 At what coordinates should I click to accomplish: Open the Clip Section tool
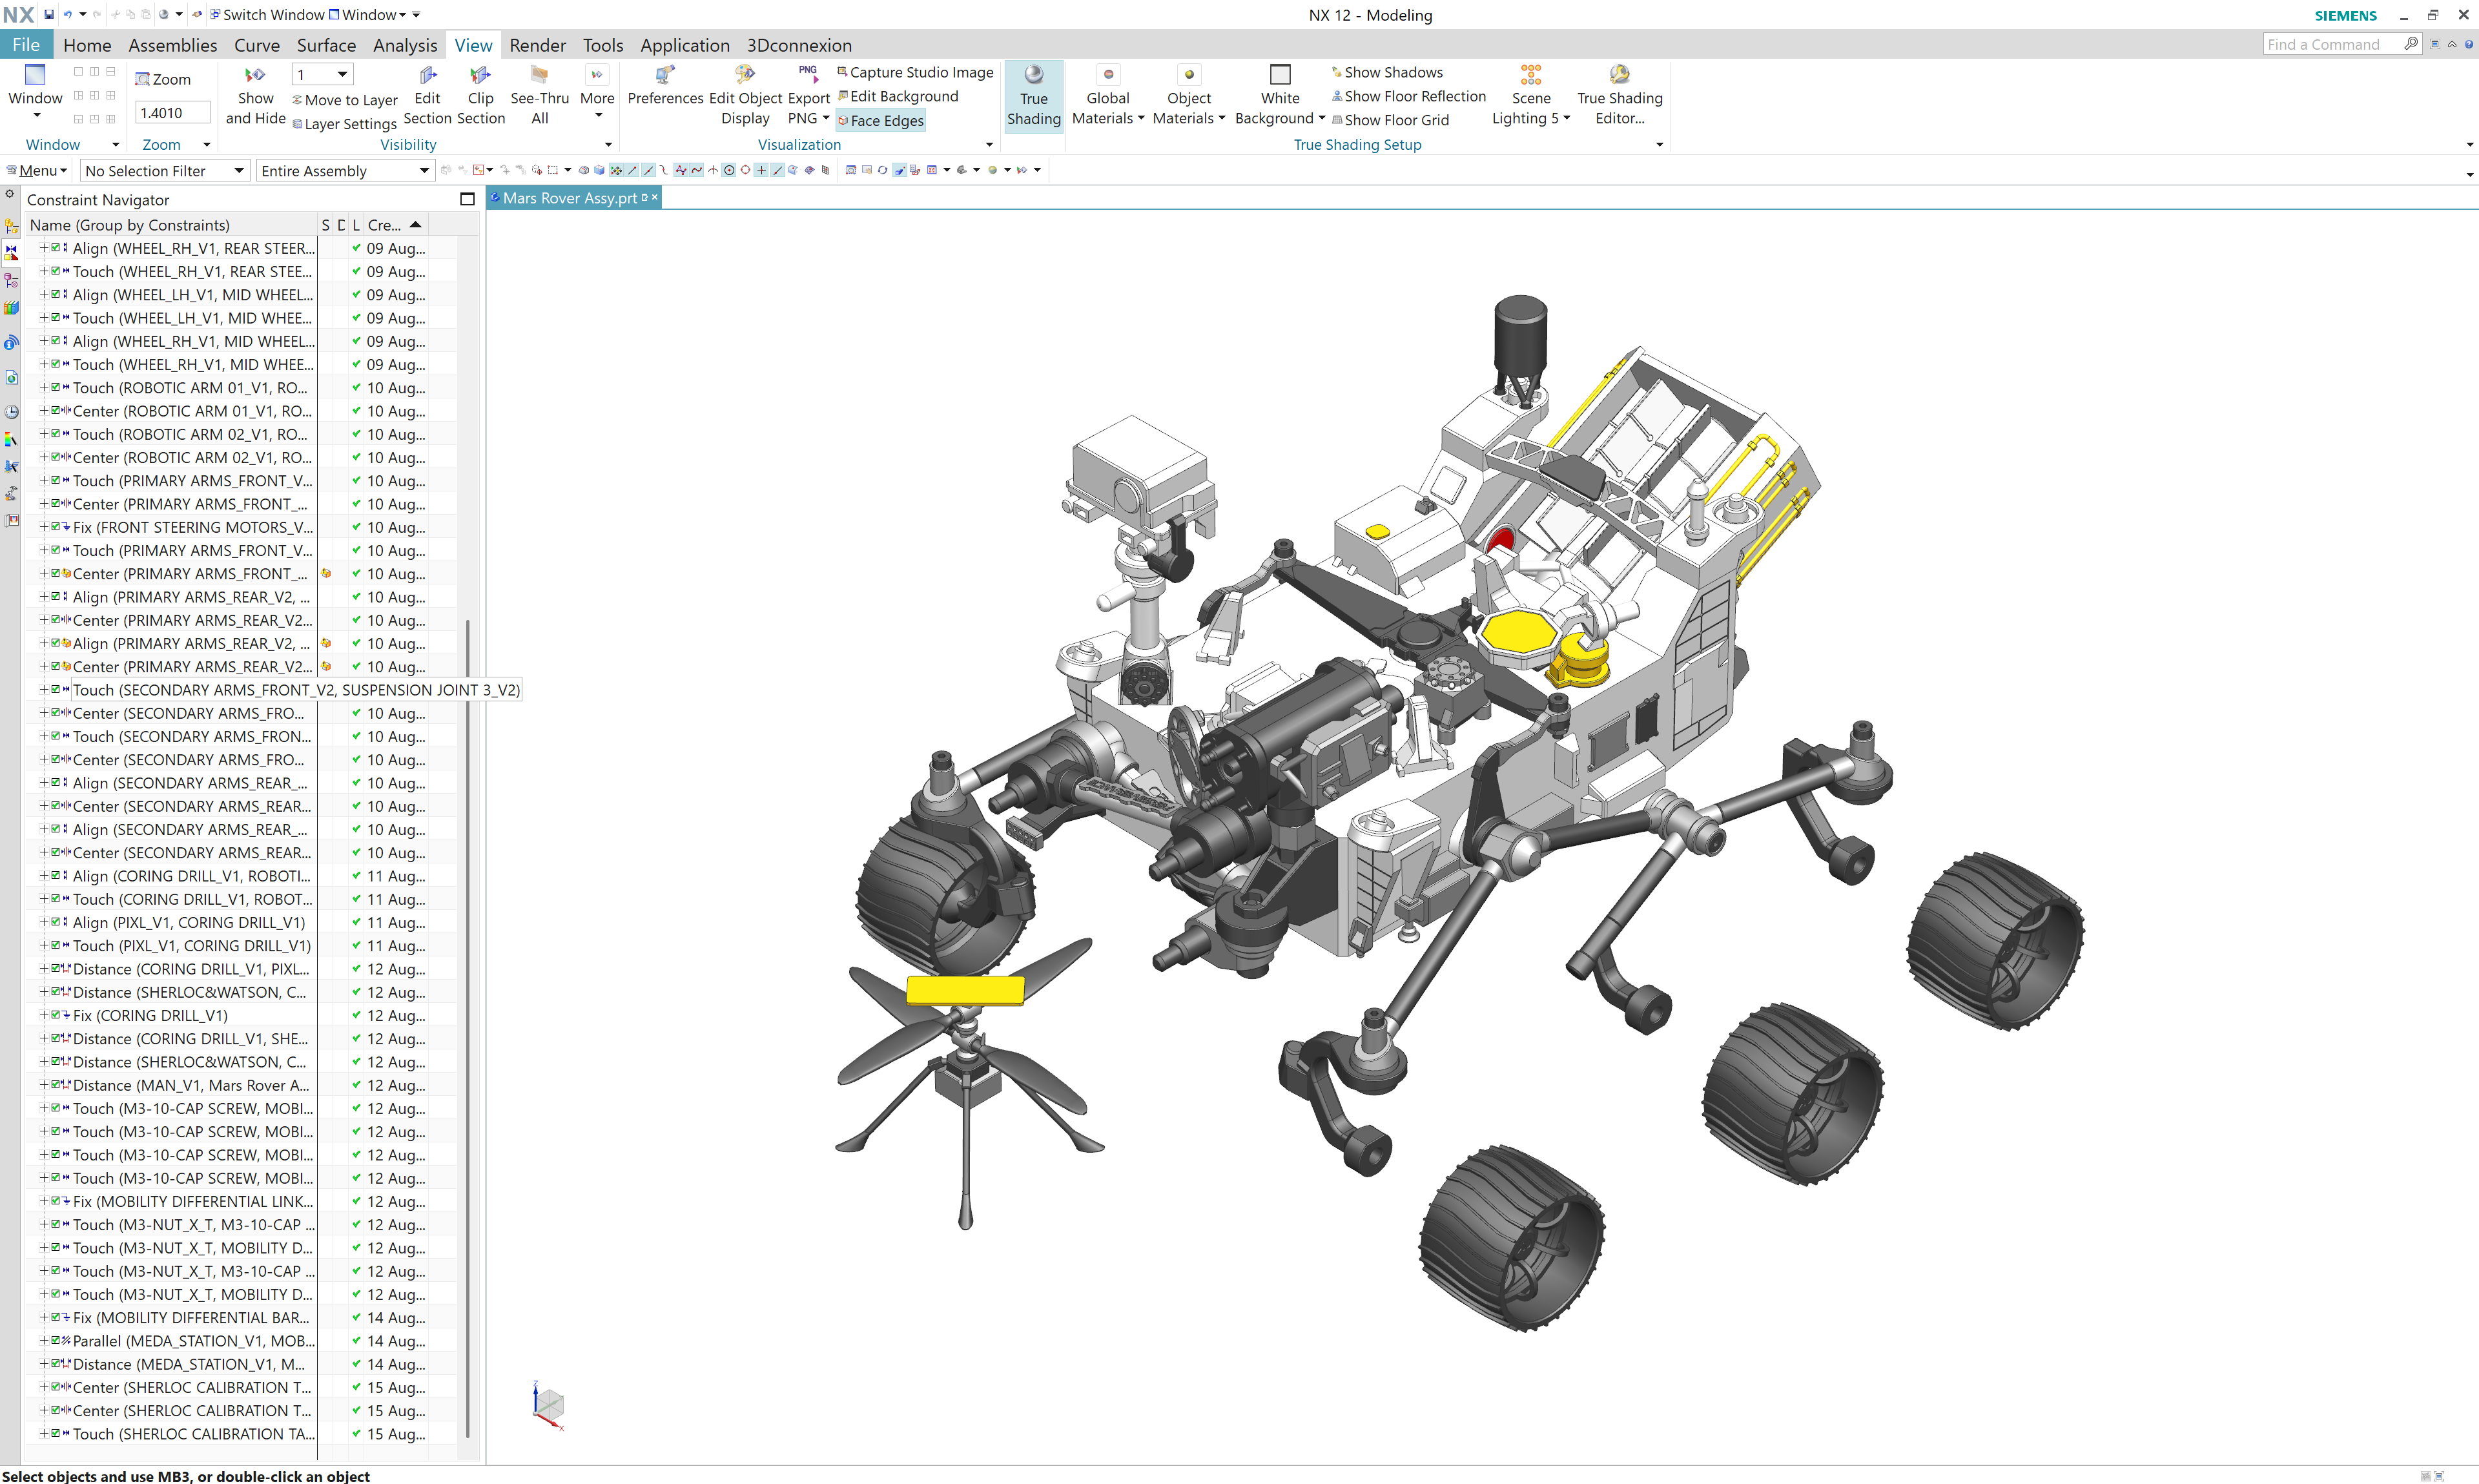coord(480,76)
